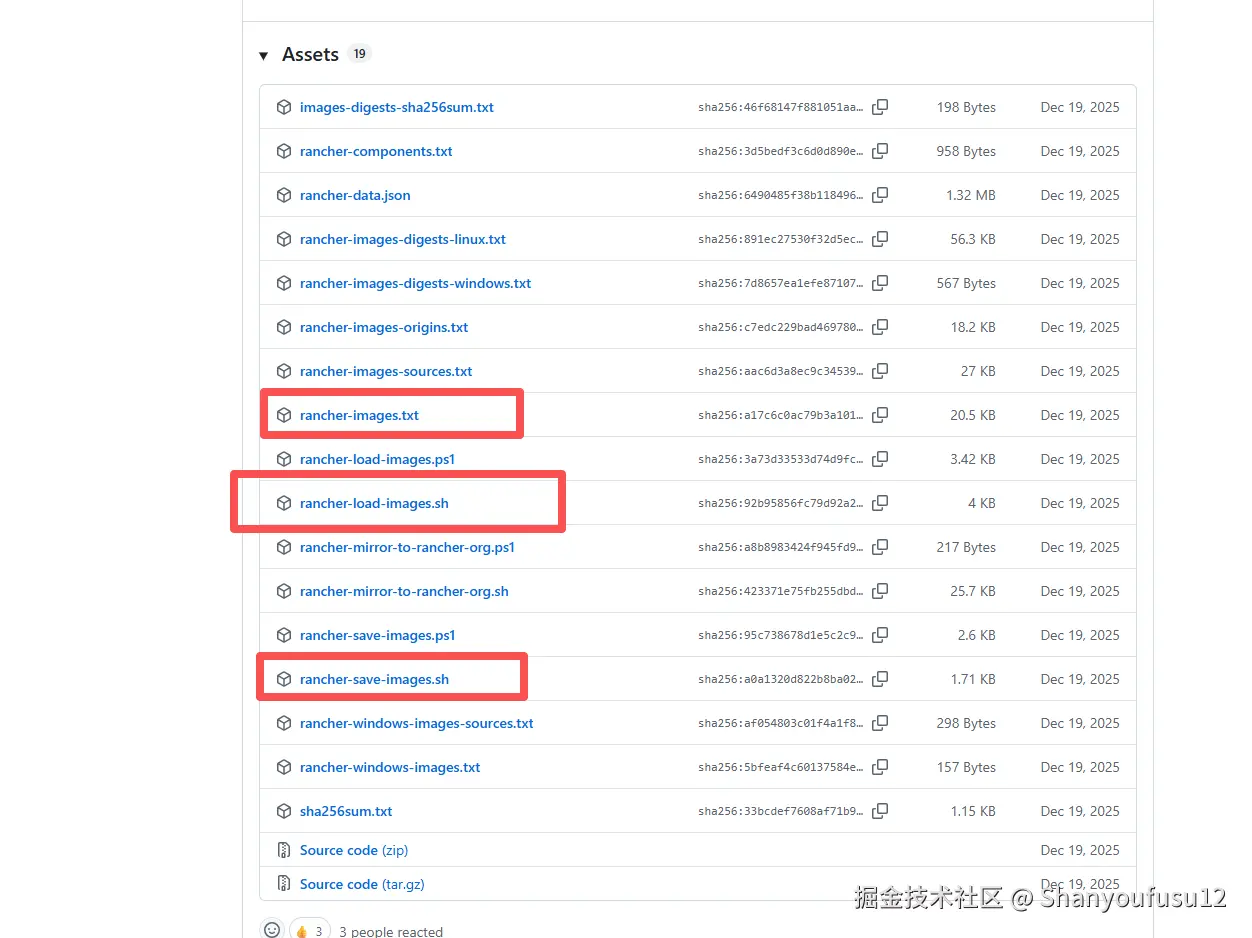This screenshot has height=938, width=1252.
Task: Download sha256sum.txt
Action: [346, 811]
